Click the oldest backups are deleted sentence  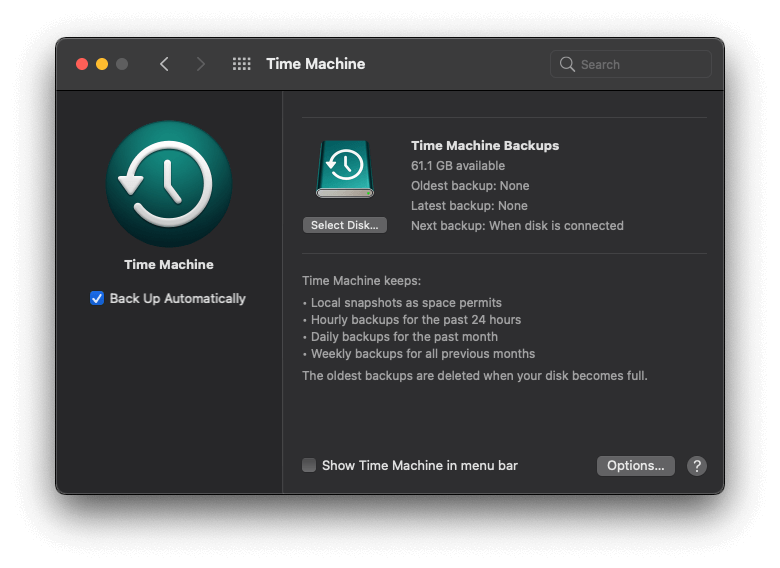click(475, 376)
